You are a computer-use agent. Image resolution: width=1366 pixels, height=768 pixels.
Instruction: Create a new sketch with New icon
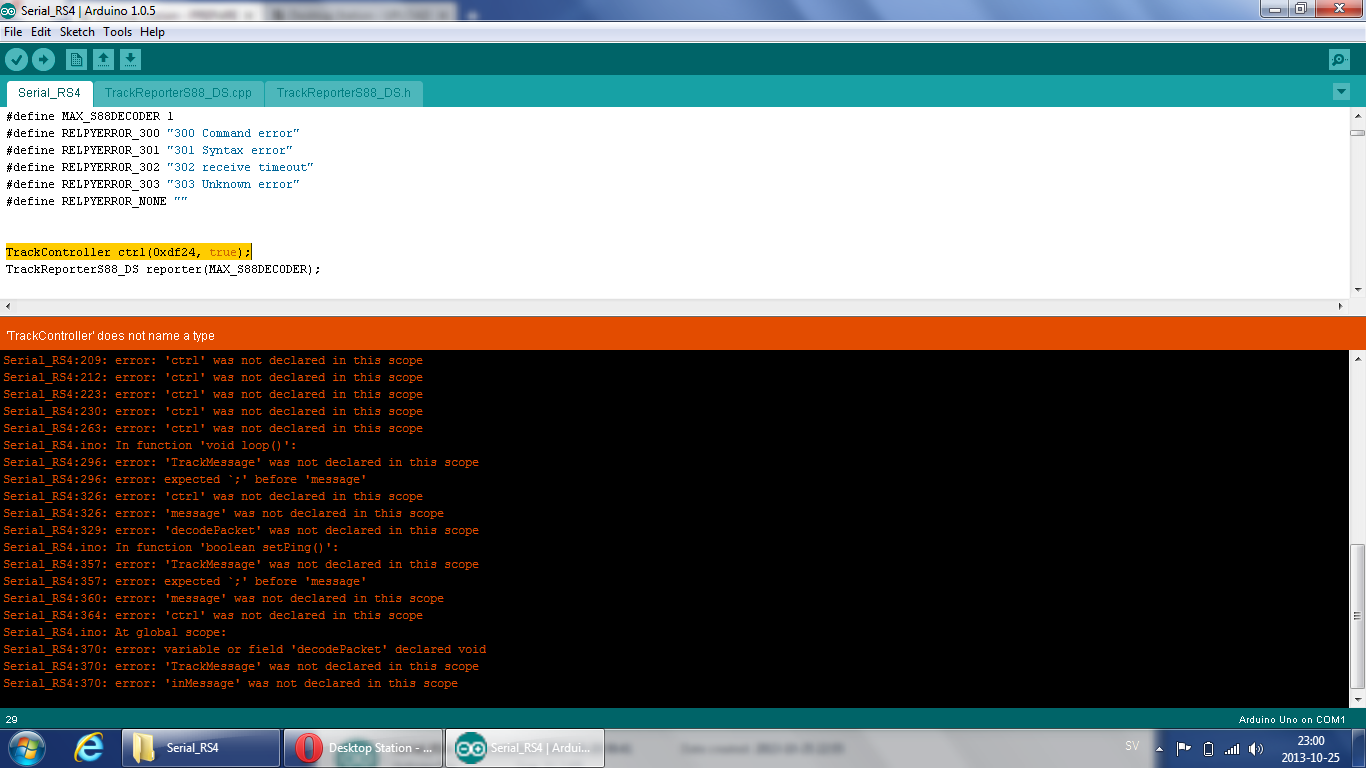point(76,60)
